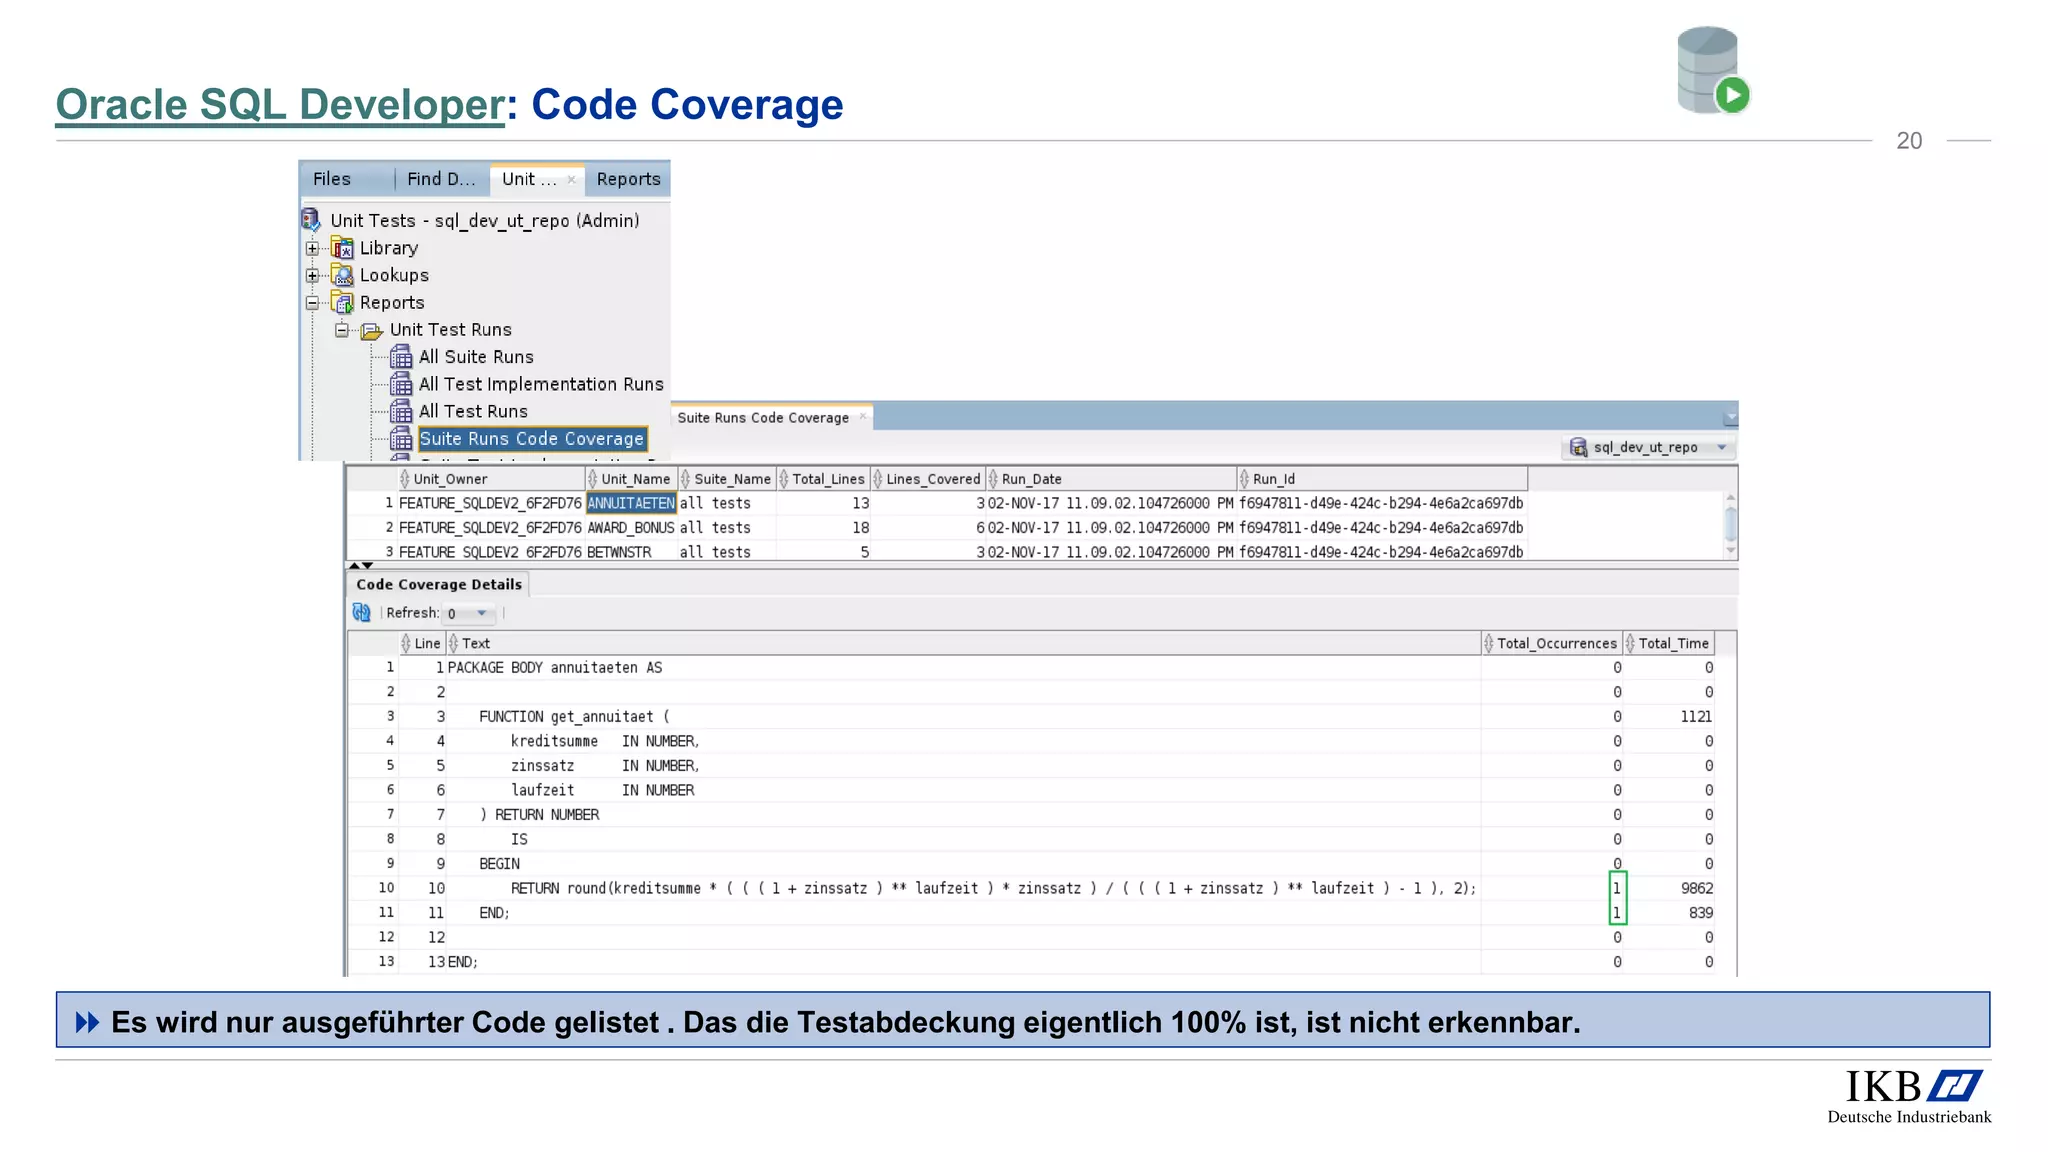2048x1152 pixels.
Task: Sort by the Run_Date column header
Action: tap(1111, 479)
